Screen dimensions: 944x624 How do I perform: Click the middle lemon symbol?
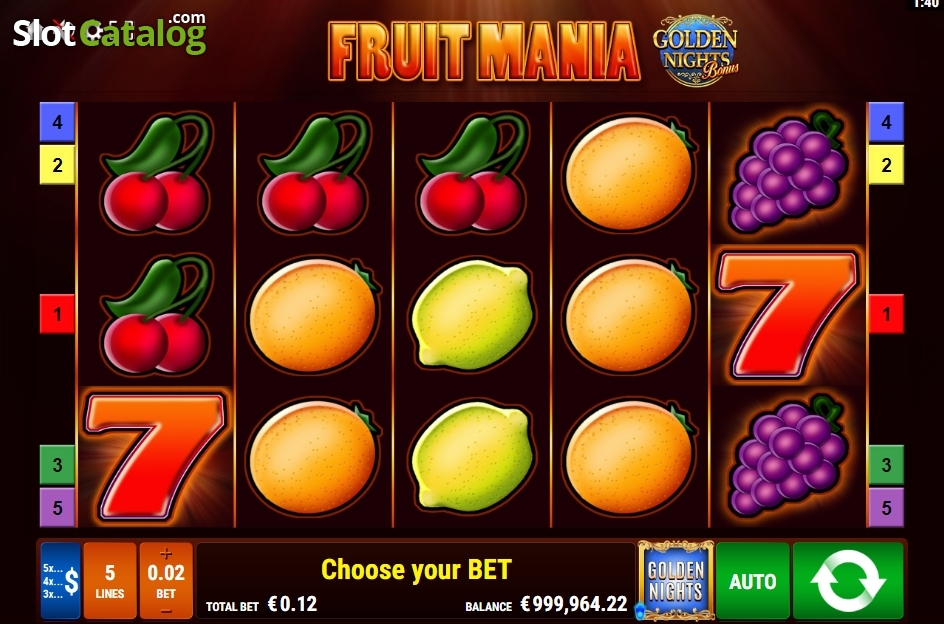pyautogui.click(x=473, y=315)
